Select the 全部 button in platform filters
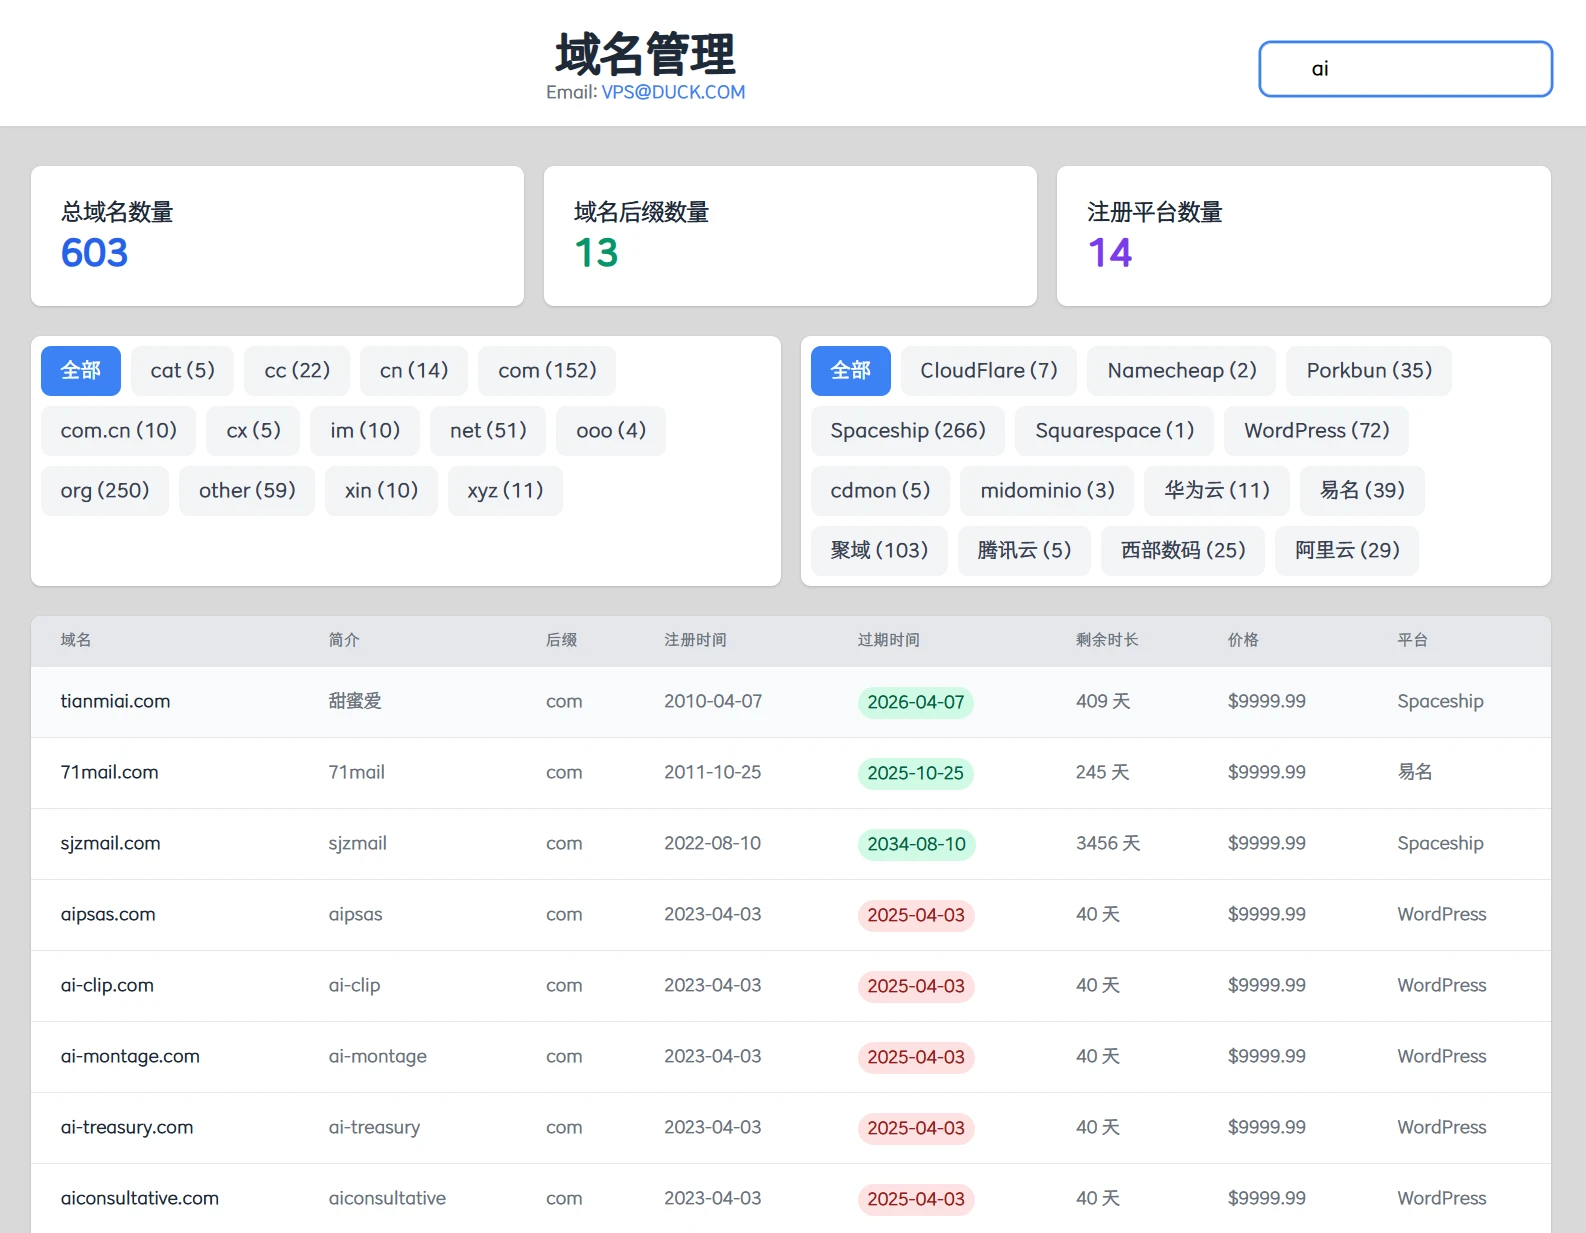The height and width of the screenshot is (1233, 1586). pyautogui.click(x=850, y=371)
